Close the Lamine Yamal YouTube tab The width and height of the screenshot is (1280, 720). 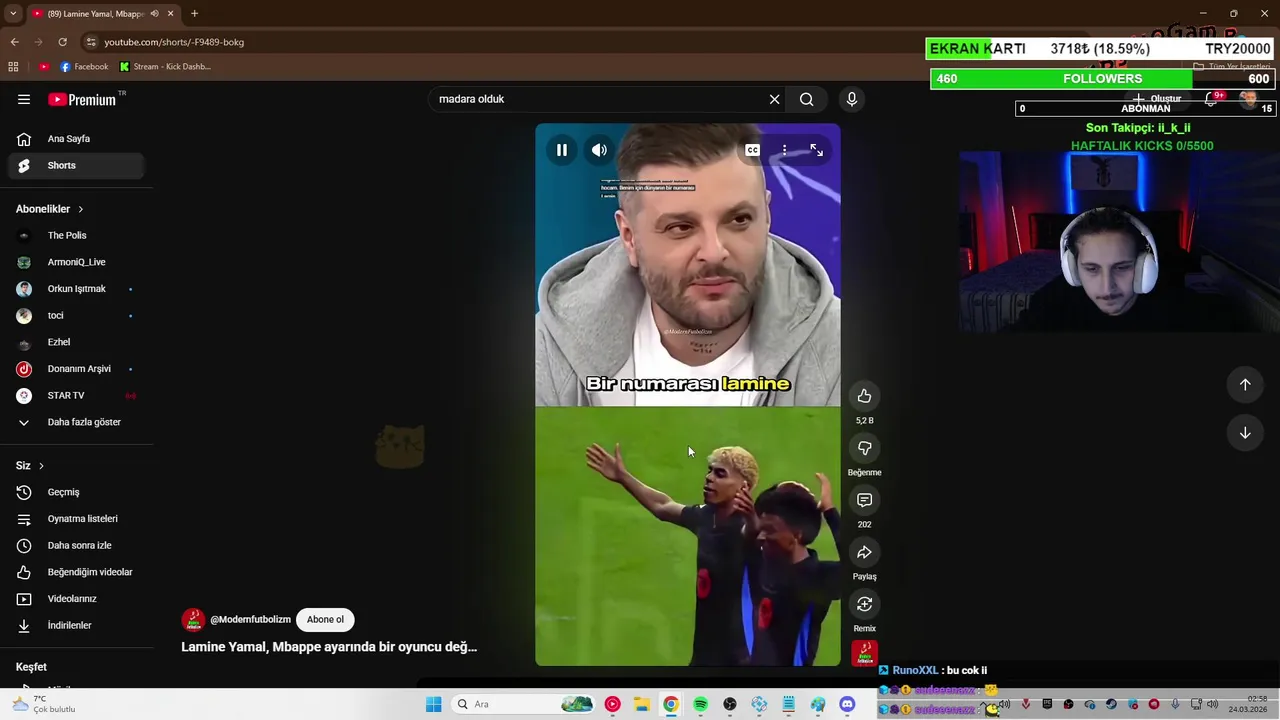click(170, 13)
